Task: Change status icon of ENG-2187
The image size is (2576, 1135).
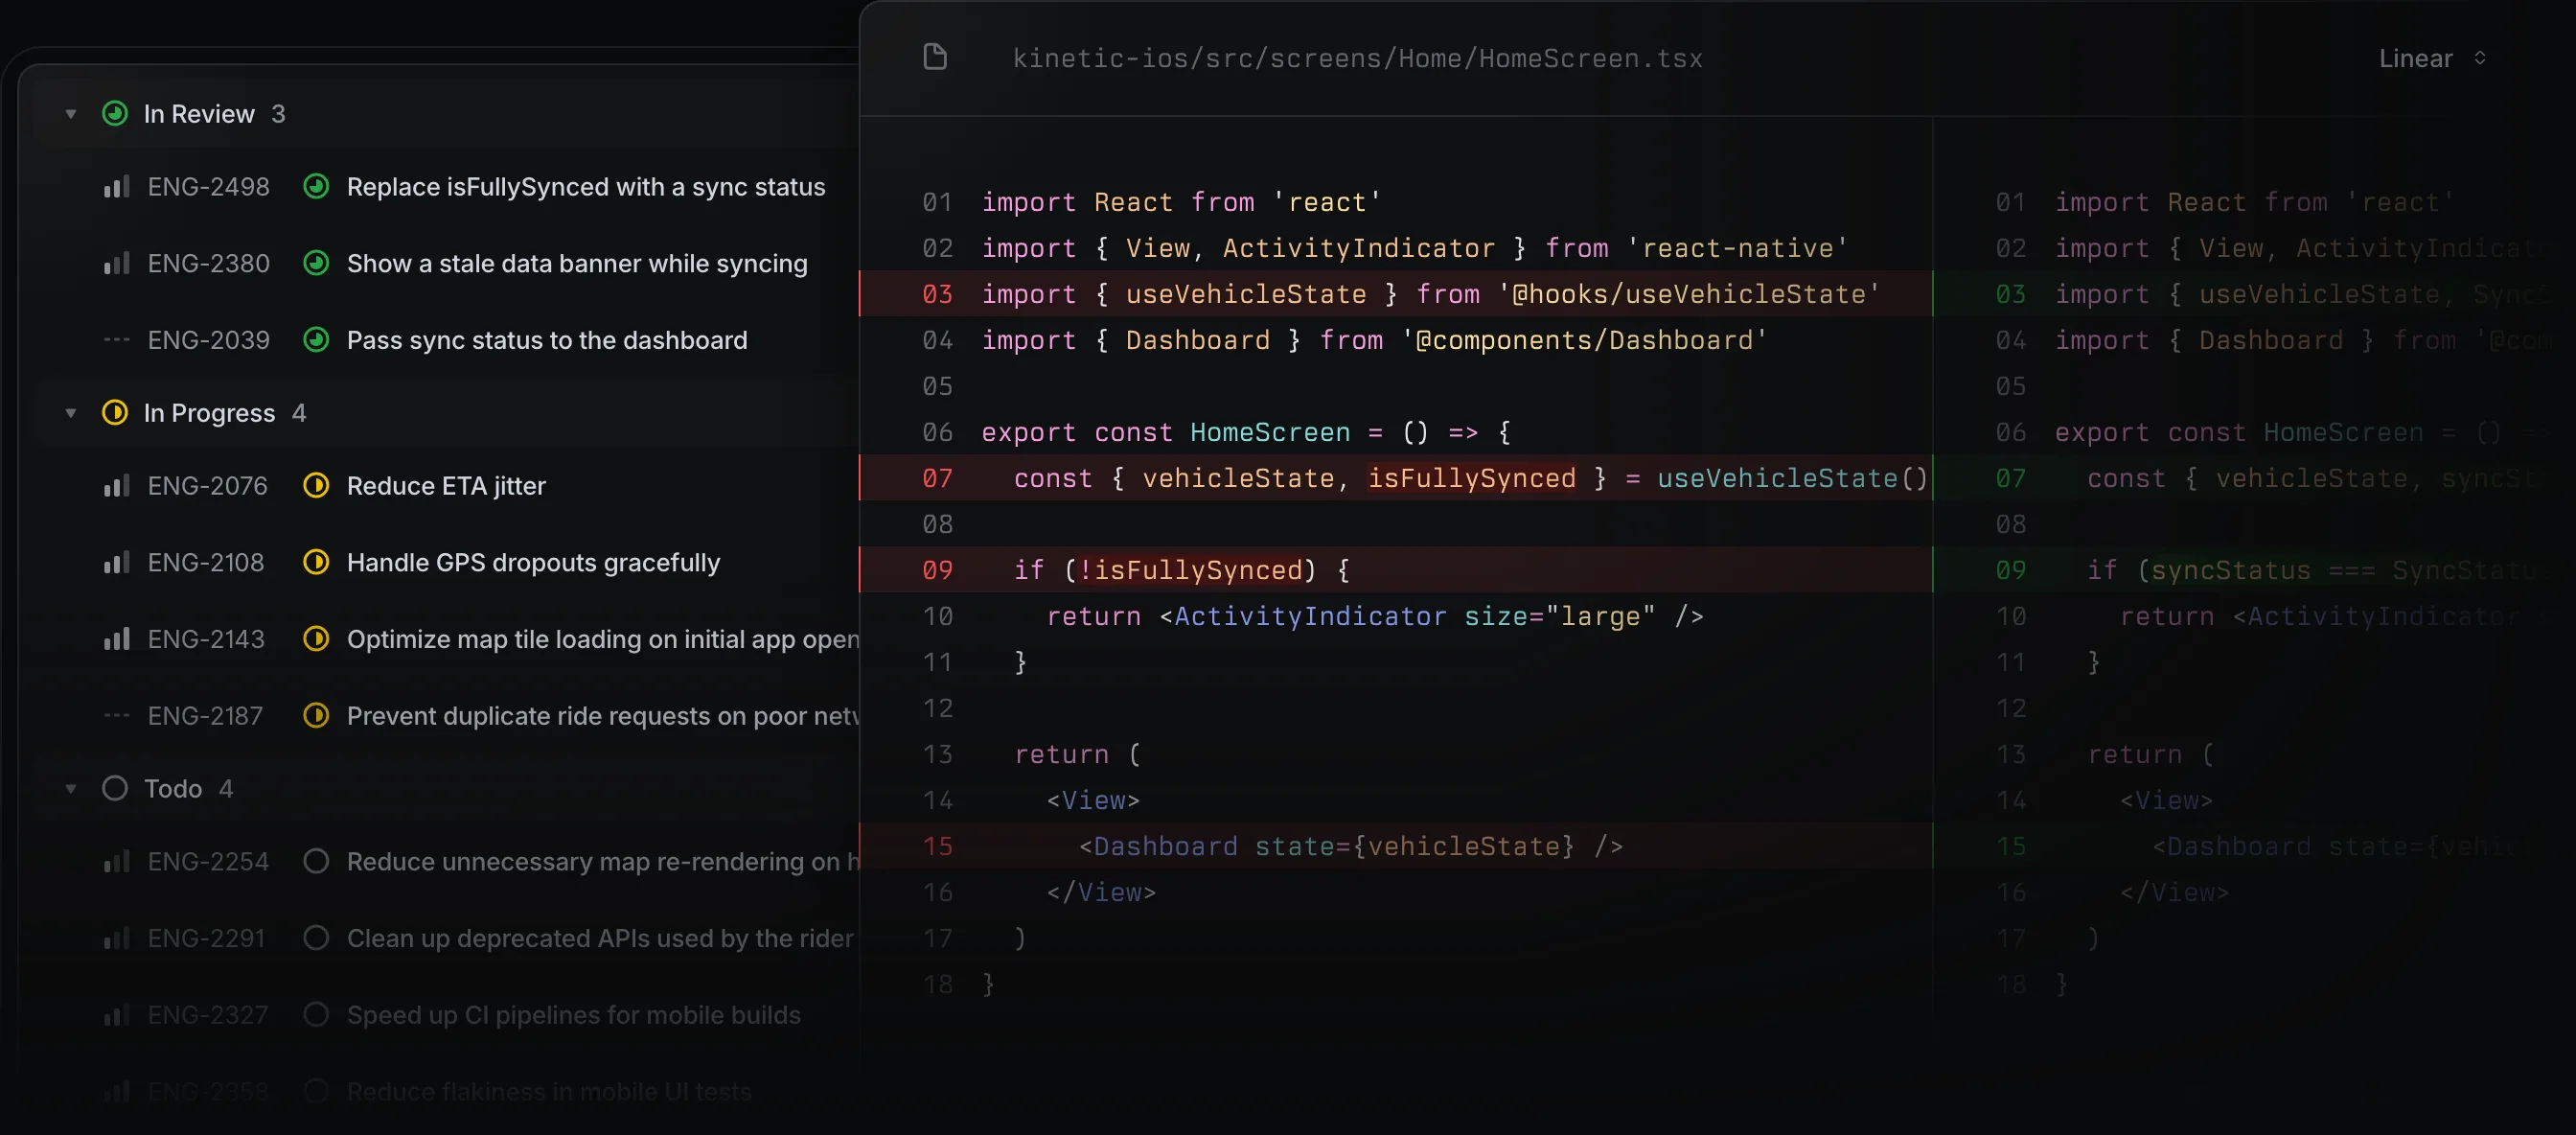Action: (x=316, y=716)
